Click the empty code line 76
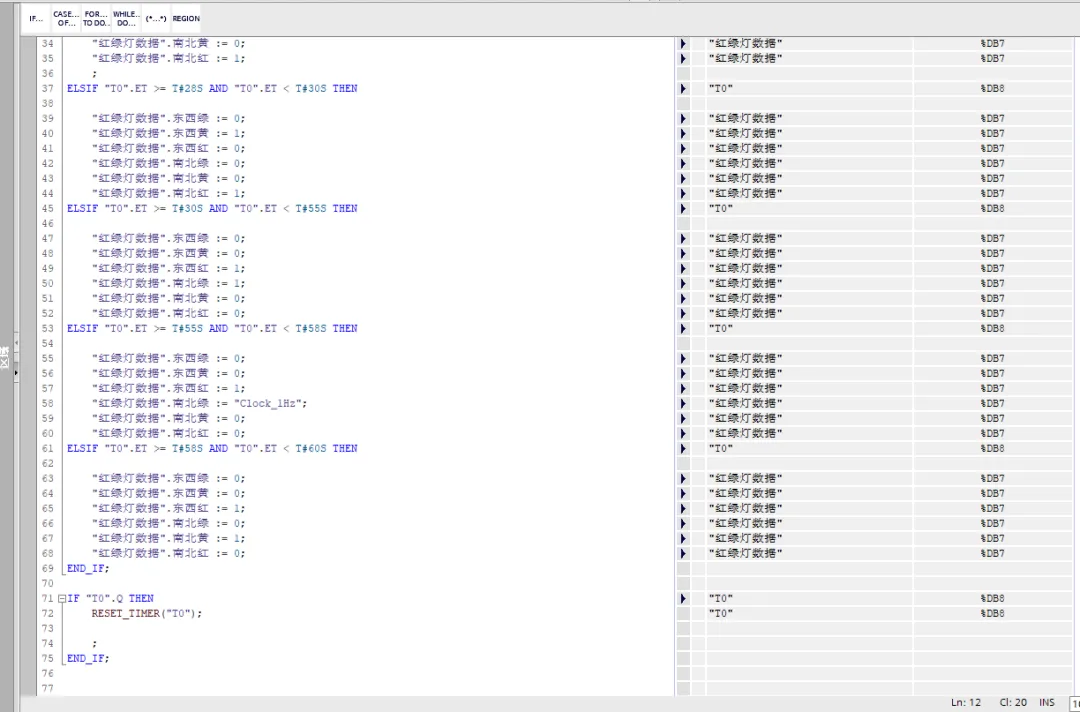The width and height of the screenshot is (1080, 712). tap(368, 673)
